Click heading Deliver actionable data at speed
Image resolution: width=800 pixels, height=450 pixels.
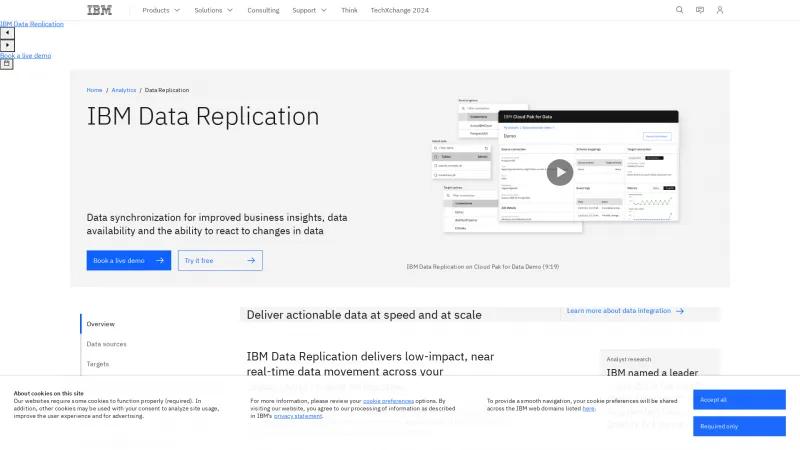click(364, 315)
